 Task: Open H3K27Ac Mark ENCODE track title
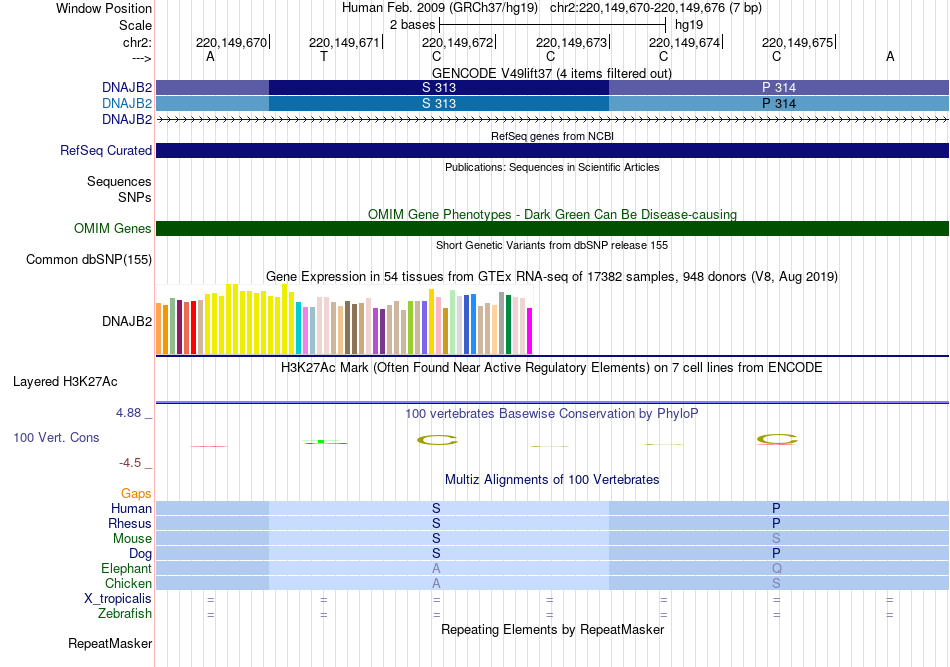point(551,368)
